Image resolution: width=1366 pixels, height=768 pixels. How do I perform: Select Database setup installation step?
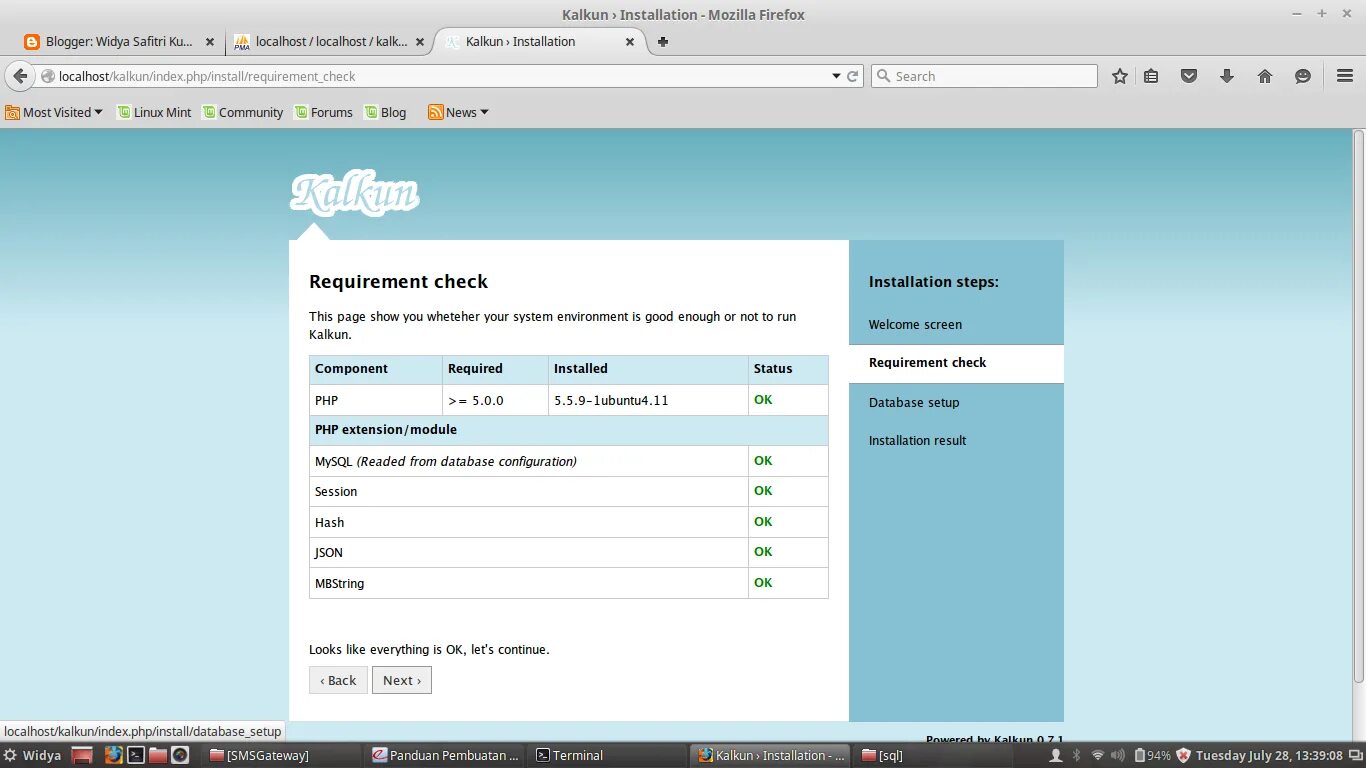coord(914,402)
